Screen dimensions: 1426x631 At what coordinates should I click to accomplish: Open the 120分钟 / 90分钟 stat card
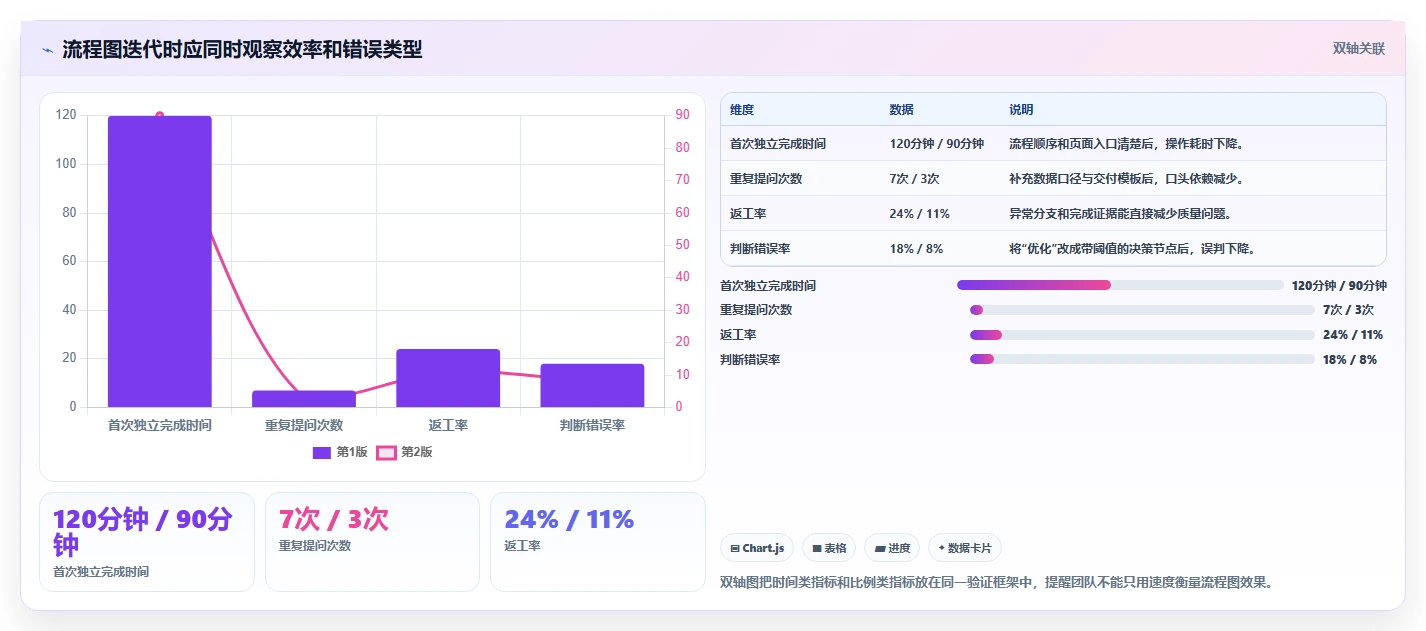[147, 542]
